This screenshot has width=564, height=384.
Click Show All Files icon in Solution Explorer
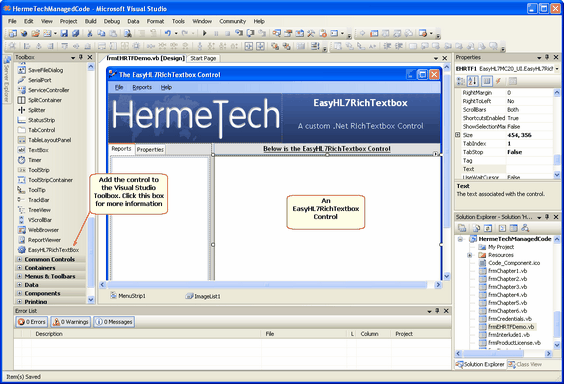point(476,228)
